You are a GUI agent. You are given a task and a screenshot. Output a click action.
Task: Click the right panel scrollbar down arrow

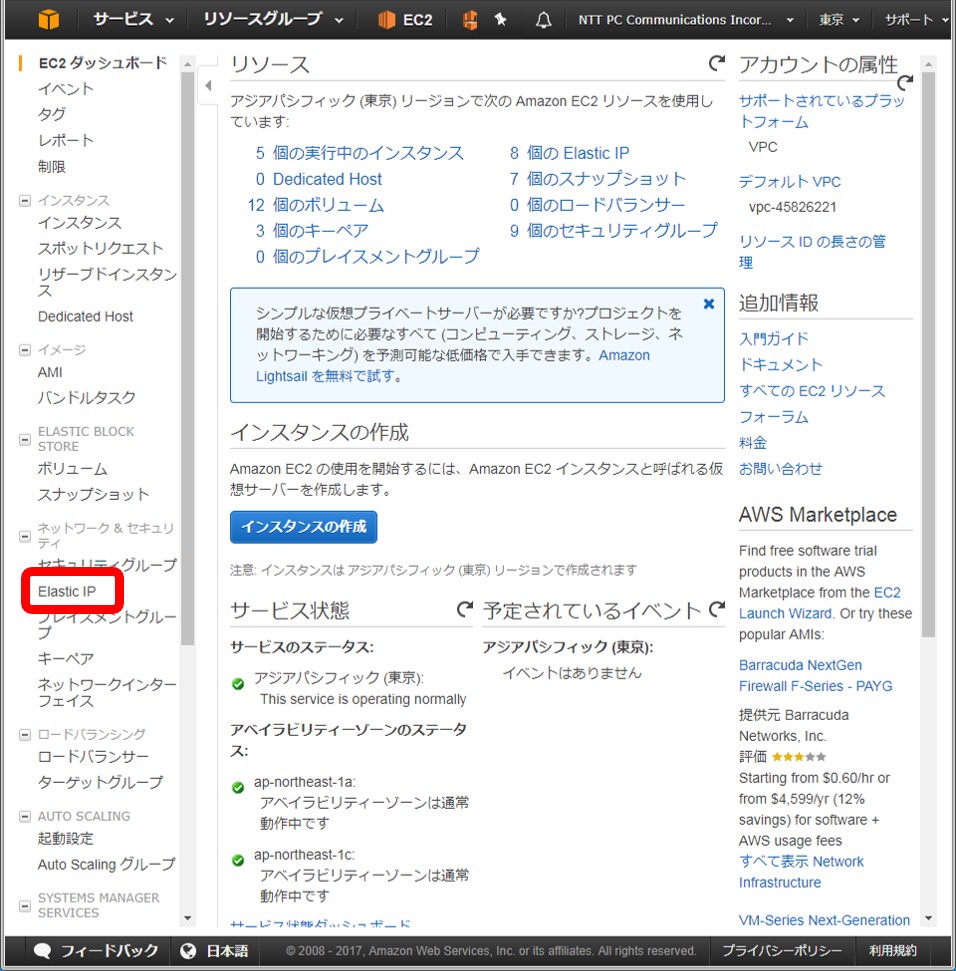tap(928, 918)
